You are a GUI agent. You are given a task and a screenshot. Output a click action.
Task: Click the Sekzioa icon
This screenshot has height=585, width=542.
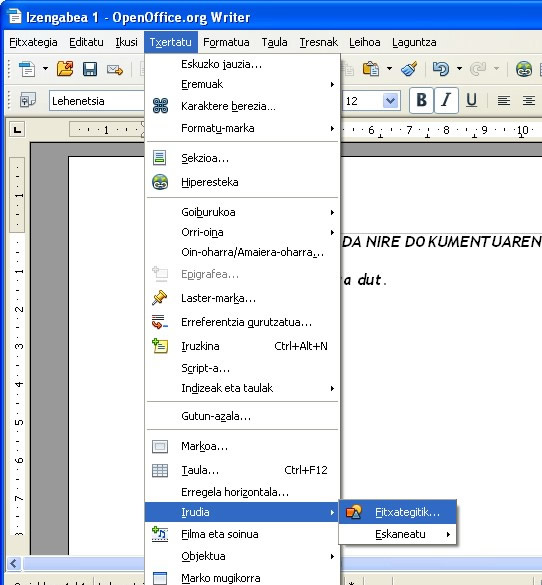pos(160,158)
